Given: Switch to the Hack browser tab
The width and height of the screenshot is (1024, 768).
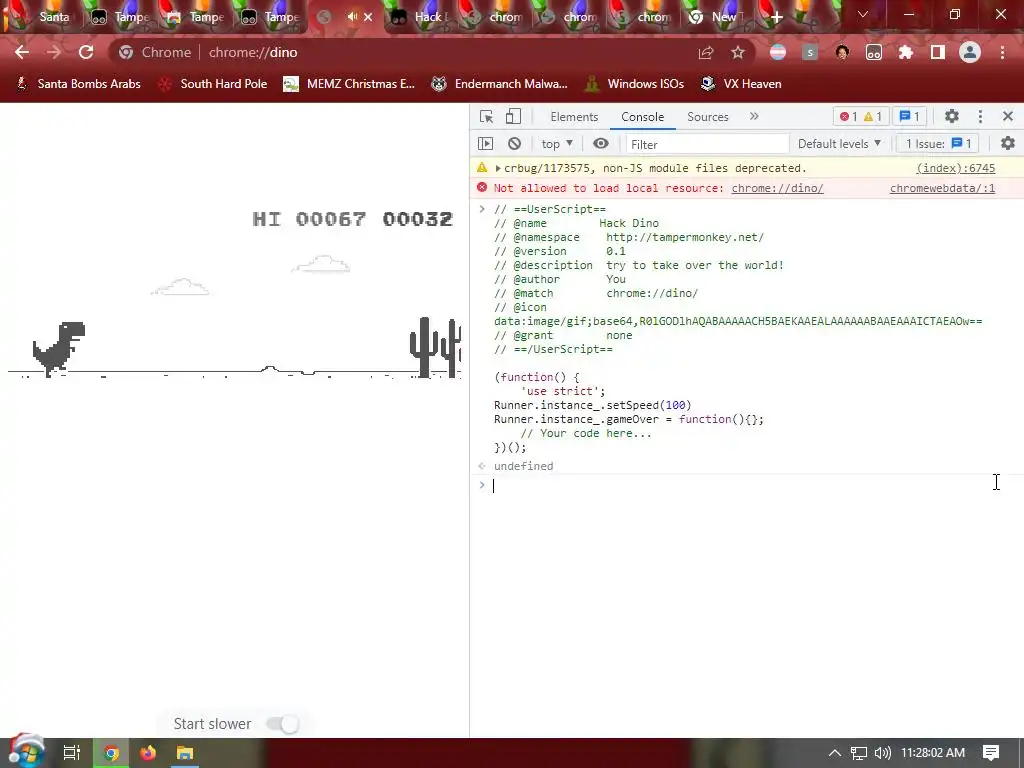Looking at the screenshot, I should (420, 17).
